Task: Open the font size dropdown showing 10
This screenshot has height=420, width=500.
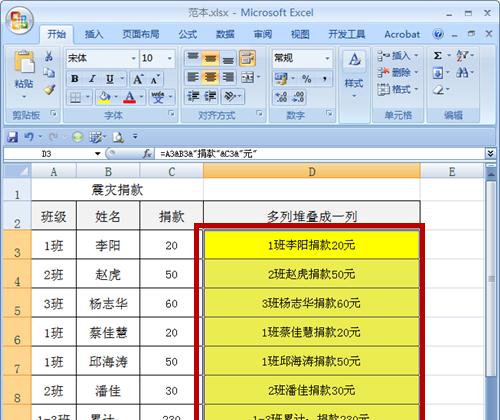Action: pos(170,58)
